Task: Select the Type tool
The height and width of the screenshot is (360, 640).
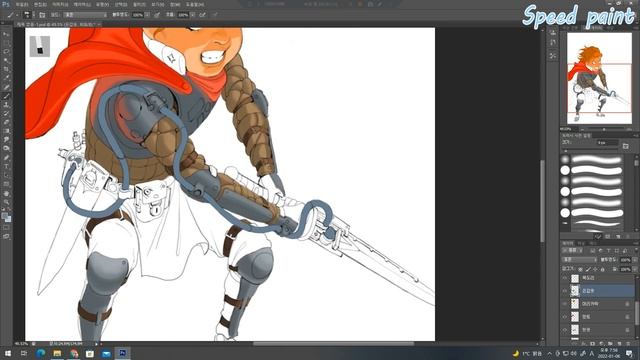Action: point(6,166)
